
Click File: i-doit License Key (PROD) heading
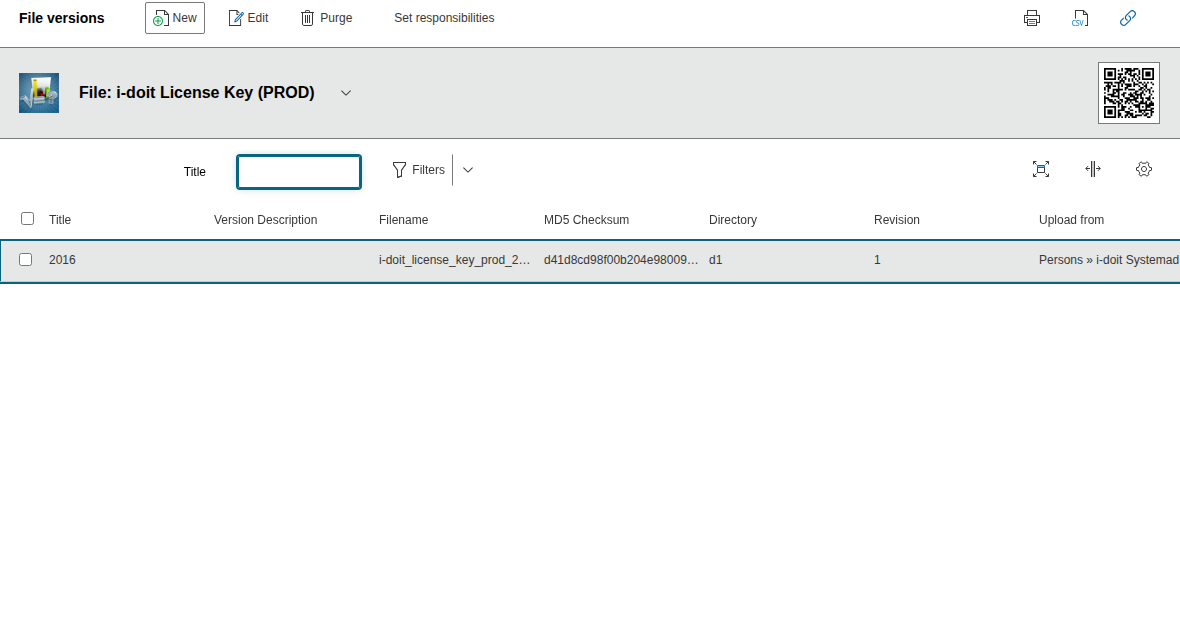pyautogui.click(x=196, y=93)
